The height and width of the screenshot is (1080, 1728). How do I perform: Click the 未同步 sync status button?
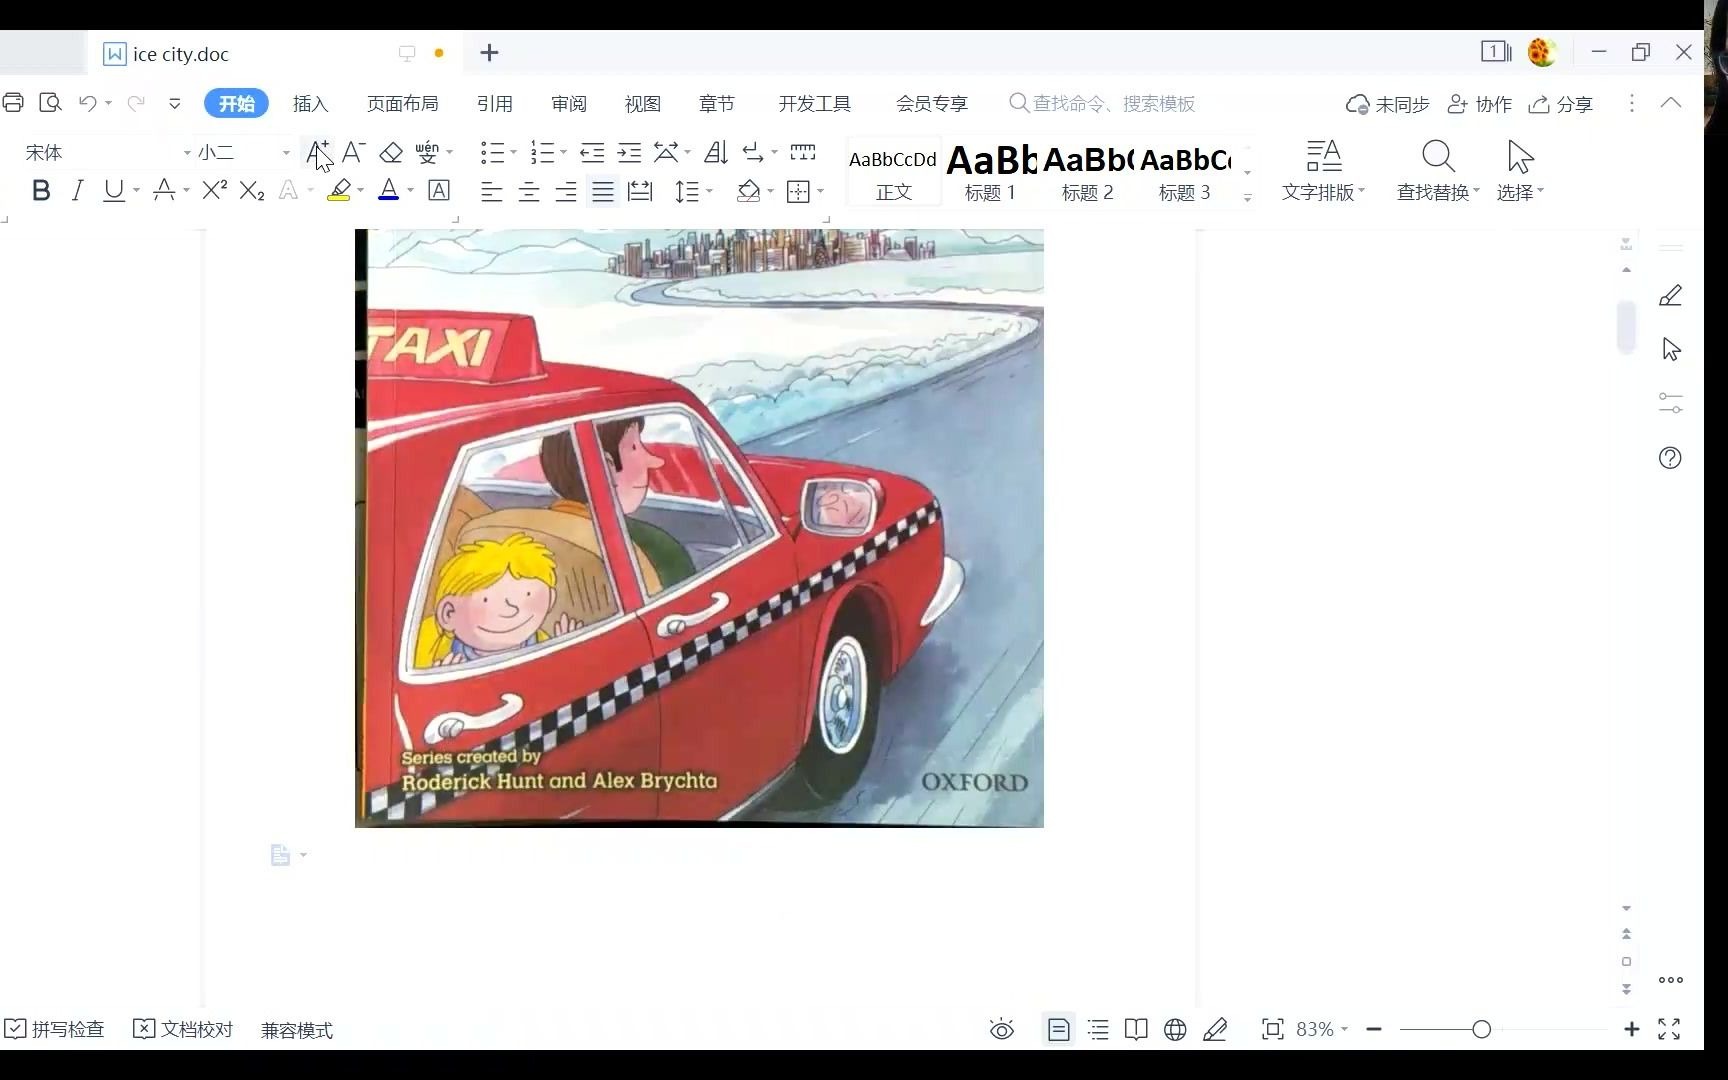[1387, 104]
